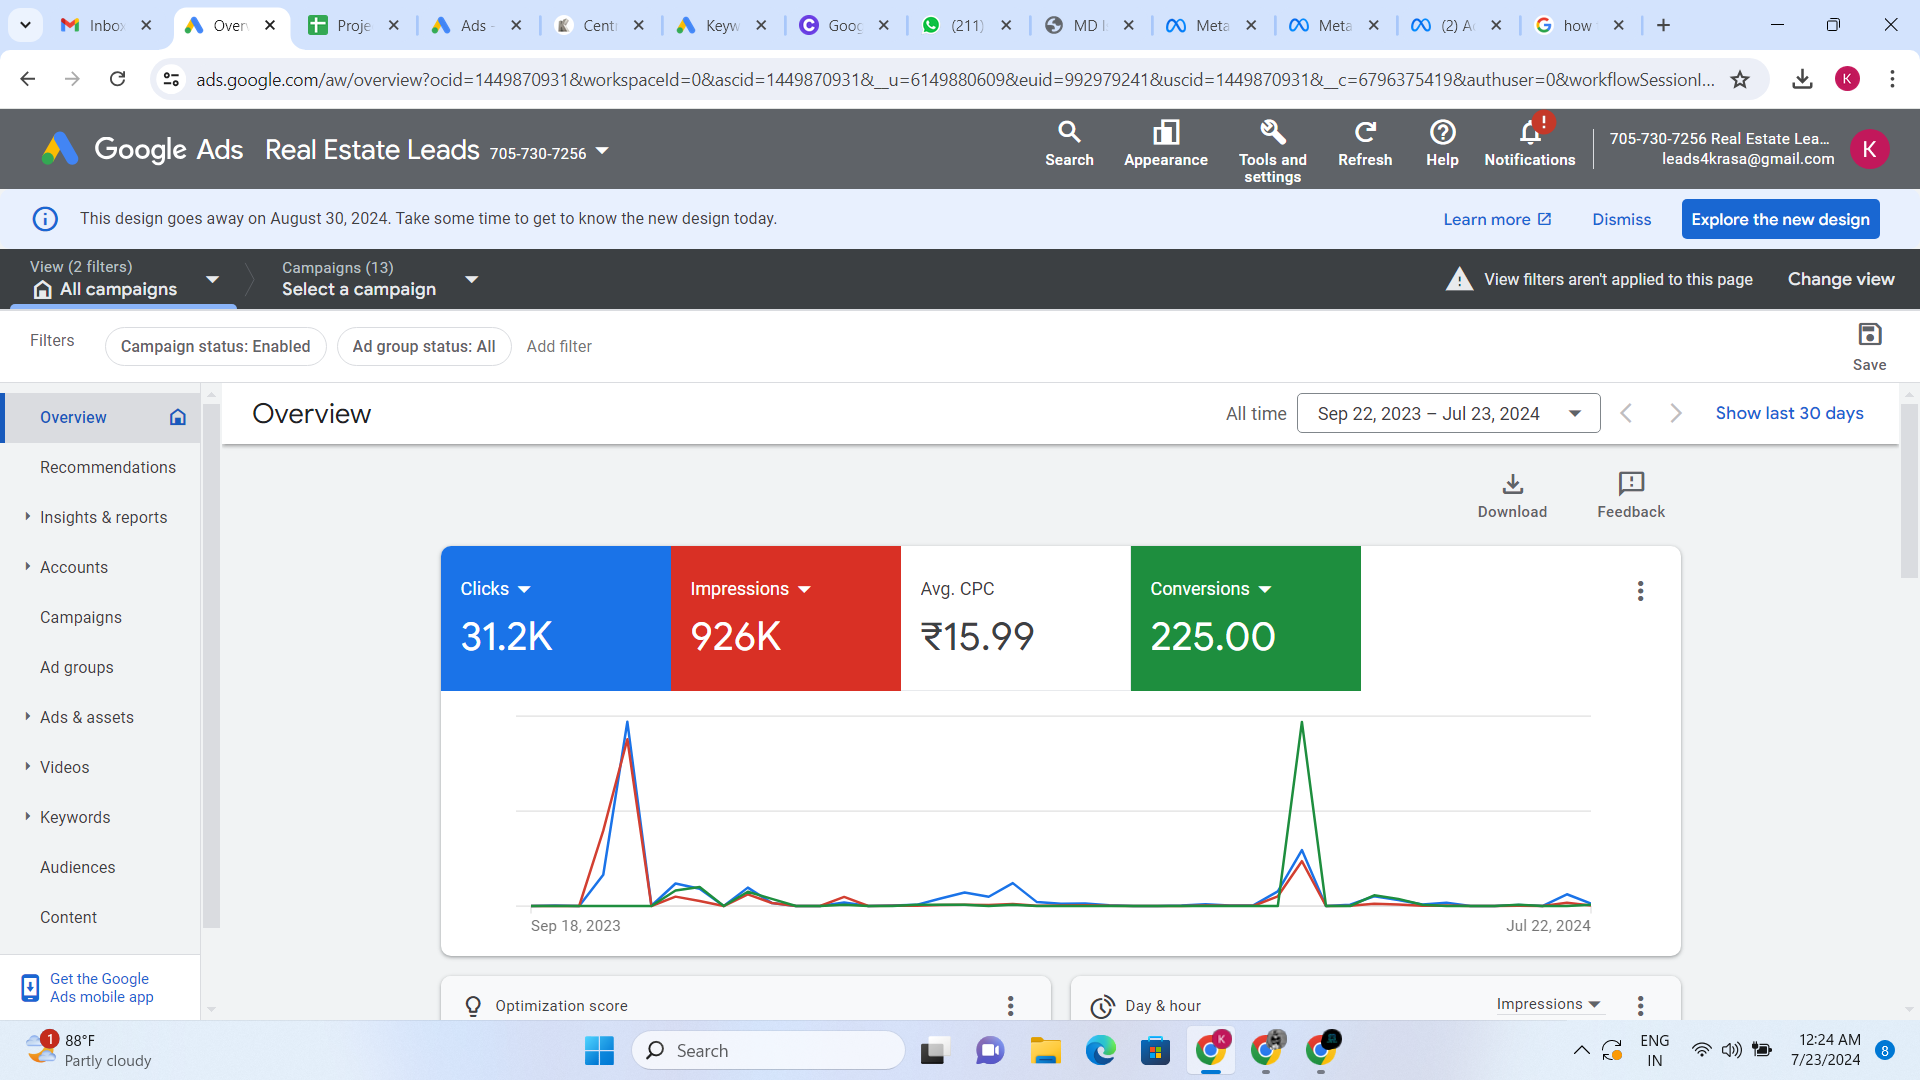This screenshot has width=1920, height=1080.
Task: Expand the All campaigns view dropdown
Action: [212, 279]
